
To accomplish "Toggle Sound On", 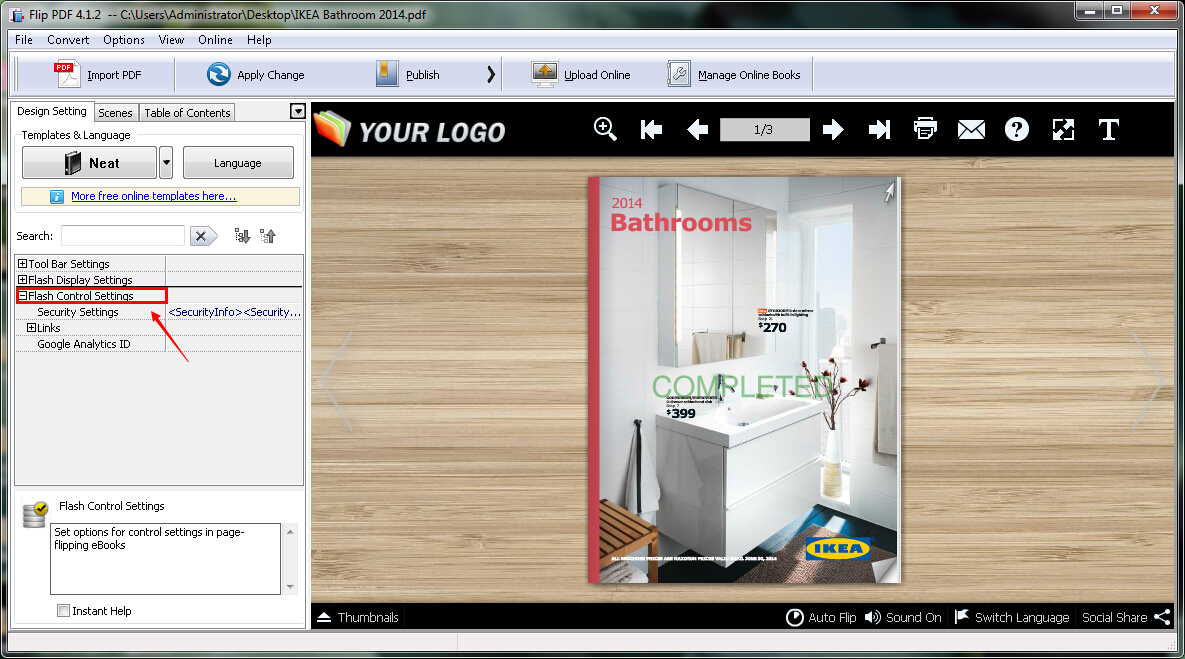I will (903, 617).
